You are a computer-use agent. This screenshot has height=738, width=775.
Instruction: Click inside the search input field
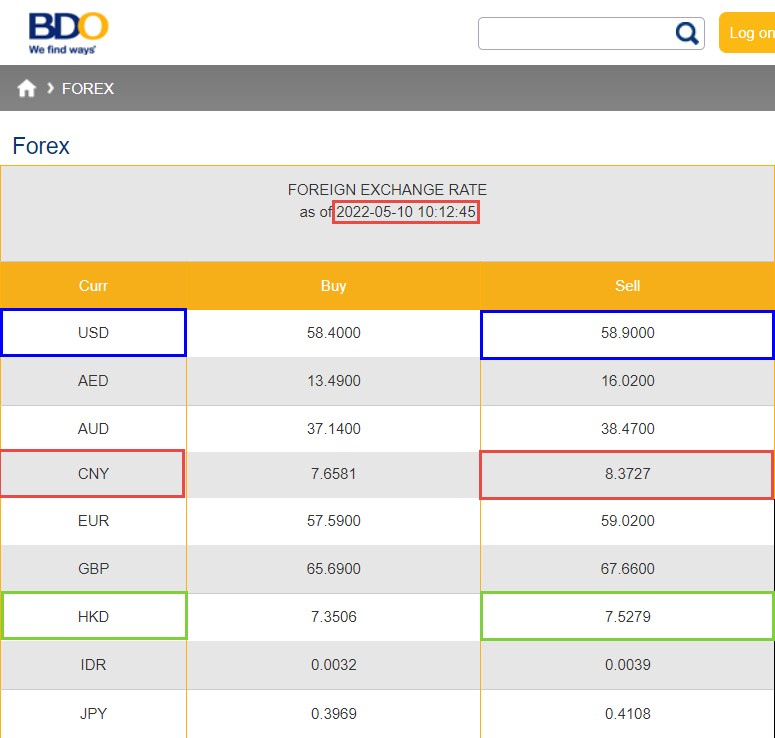[575, 33]
